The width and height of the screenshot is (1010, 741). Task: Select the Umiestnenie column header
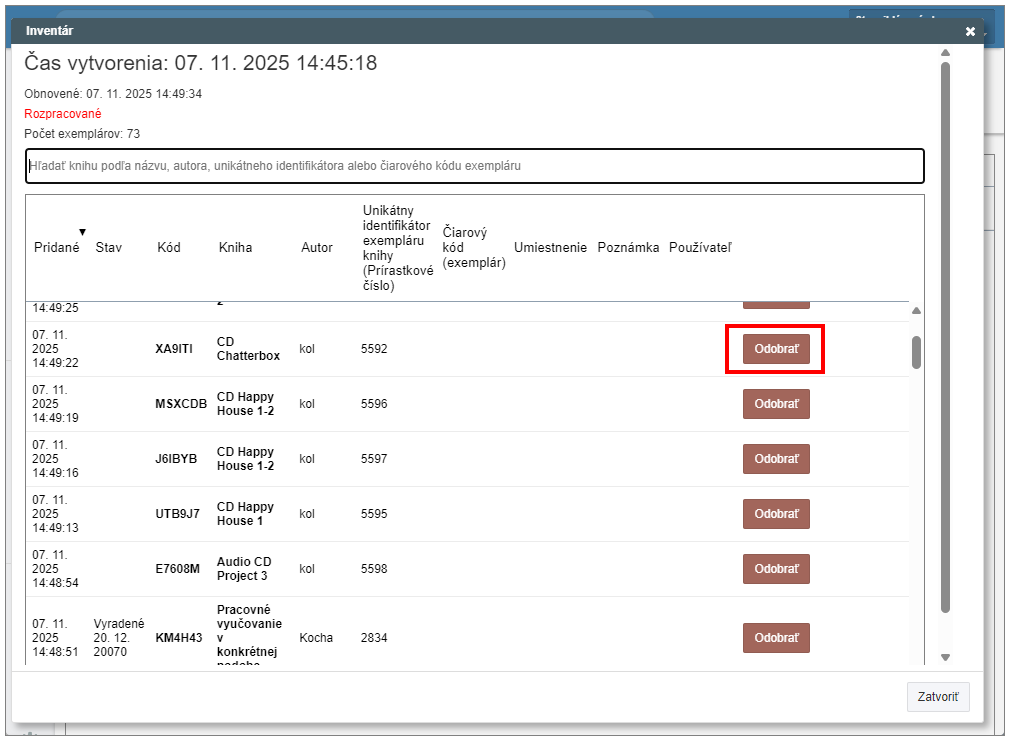pos(550,248)
